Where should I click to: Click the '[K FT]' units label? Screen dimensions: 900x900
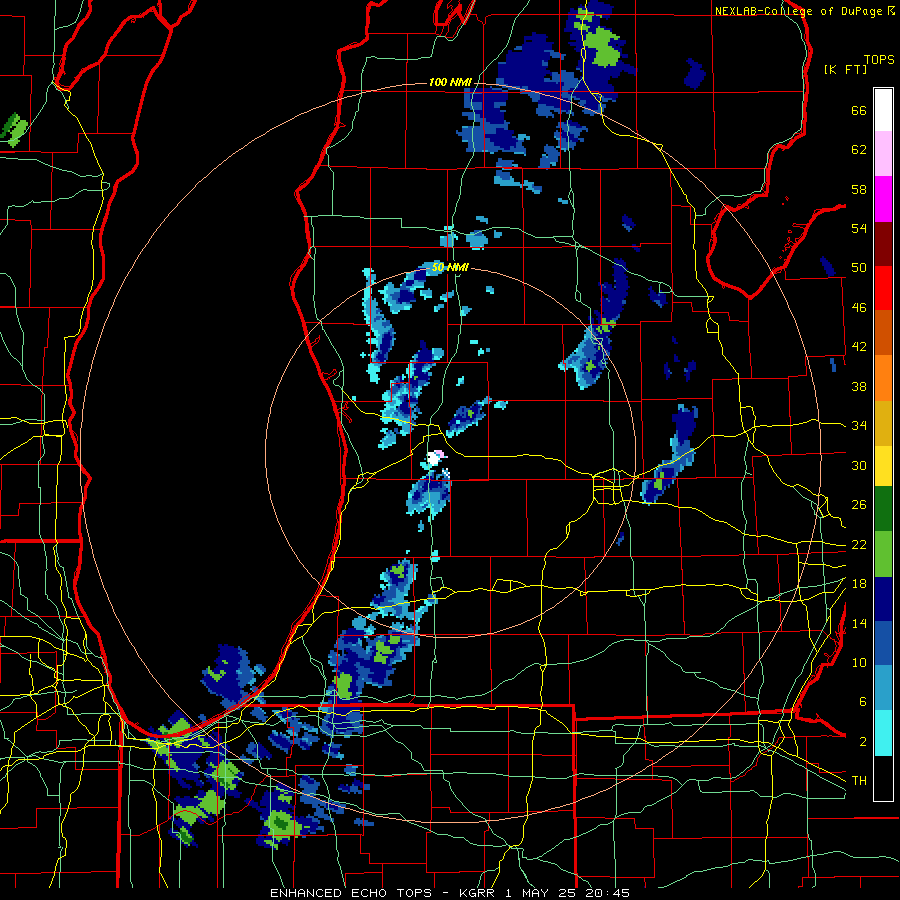[x=845, y=69]
